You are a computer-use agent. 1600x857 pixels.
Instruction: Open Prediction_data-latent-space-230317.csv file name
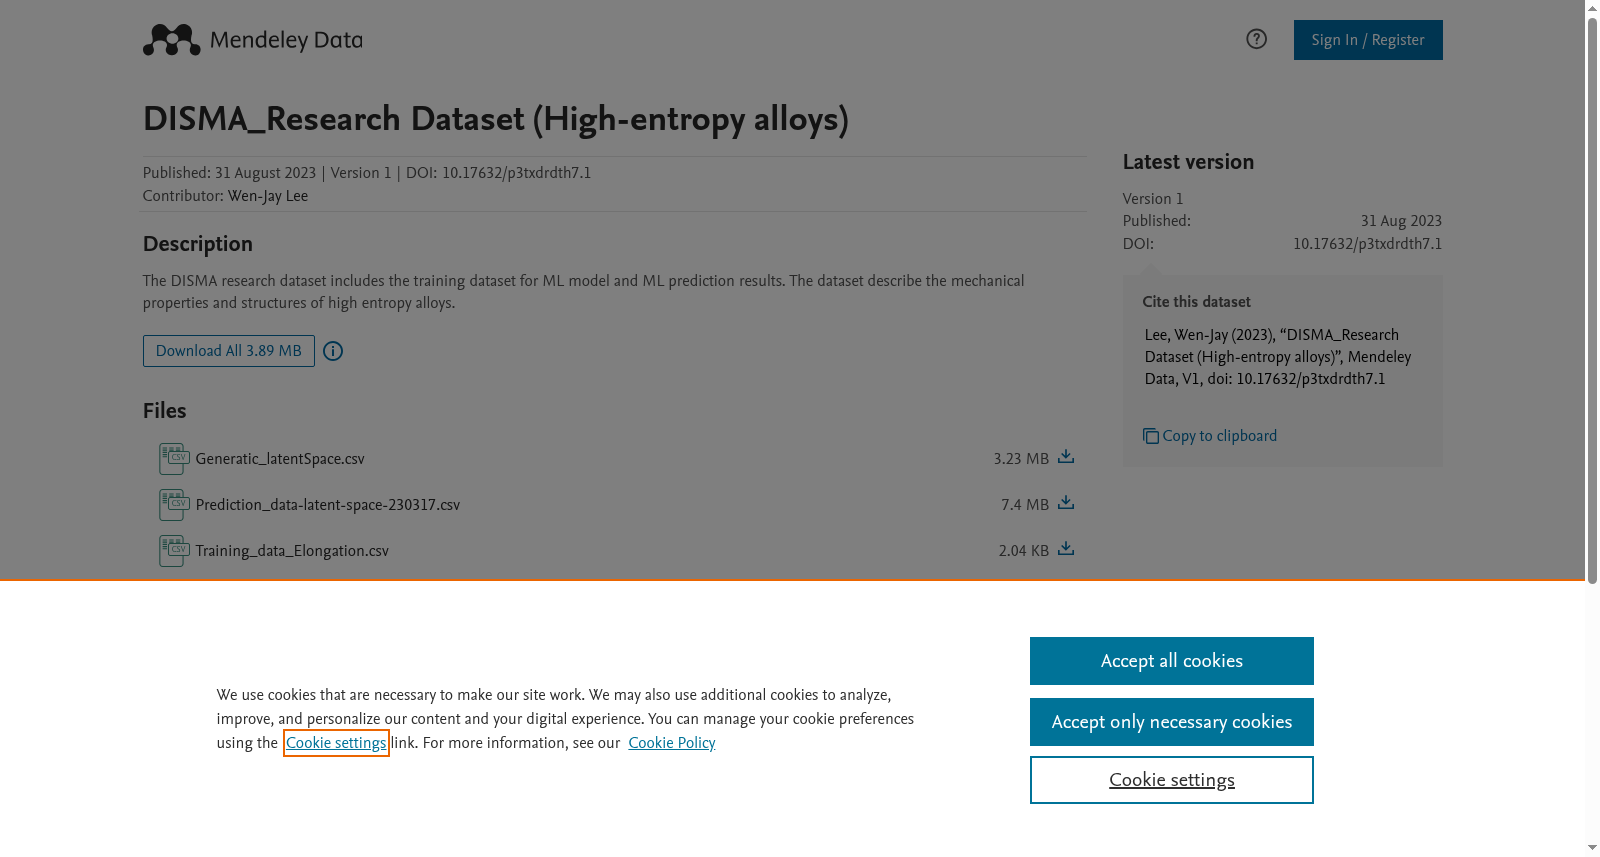(328, 505)
